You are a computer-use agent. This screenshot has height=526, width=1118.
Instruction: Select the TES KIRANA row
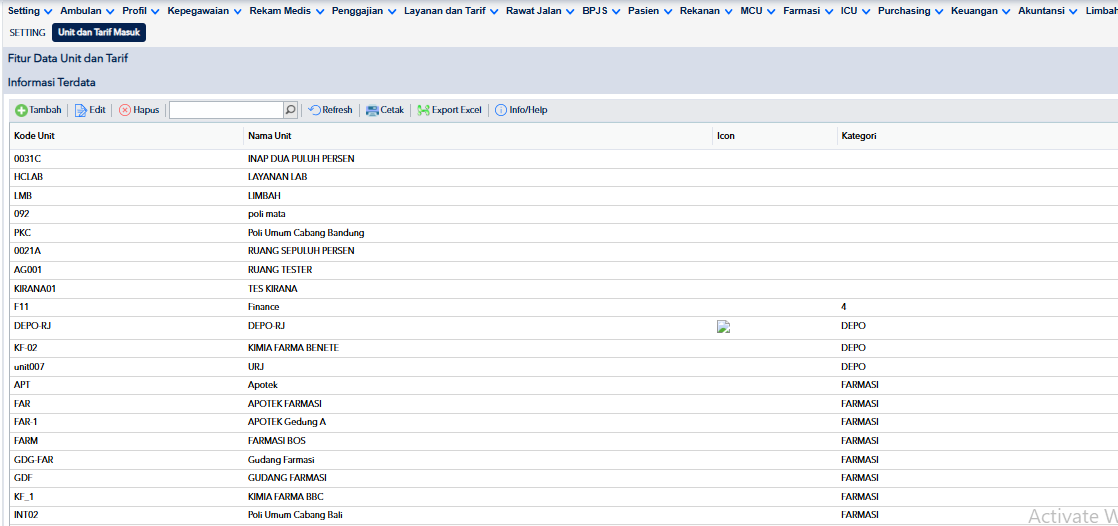pos(564,289)
